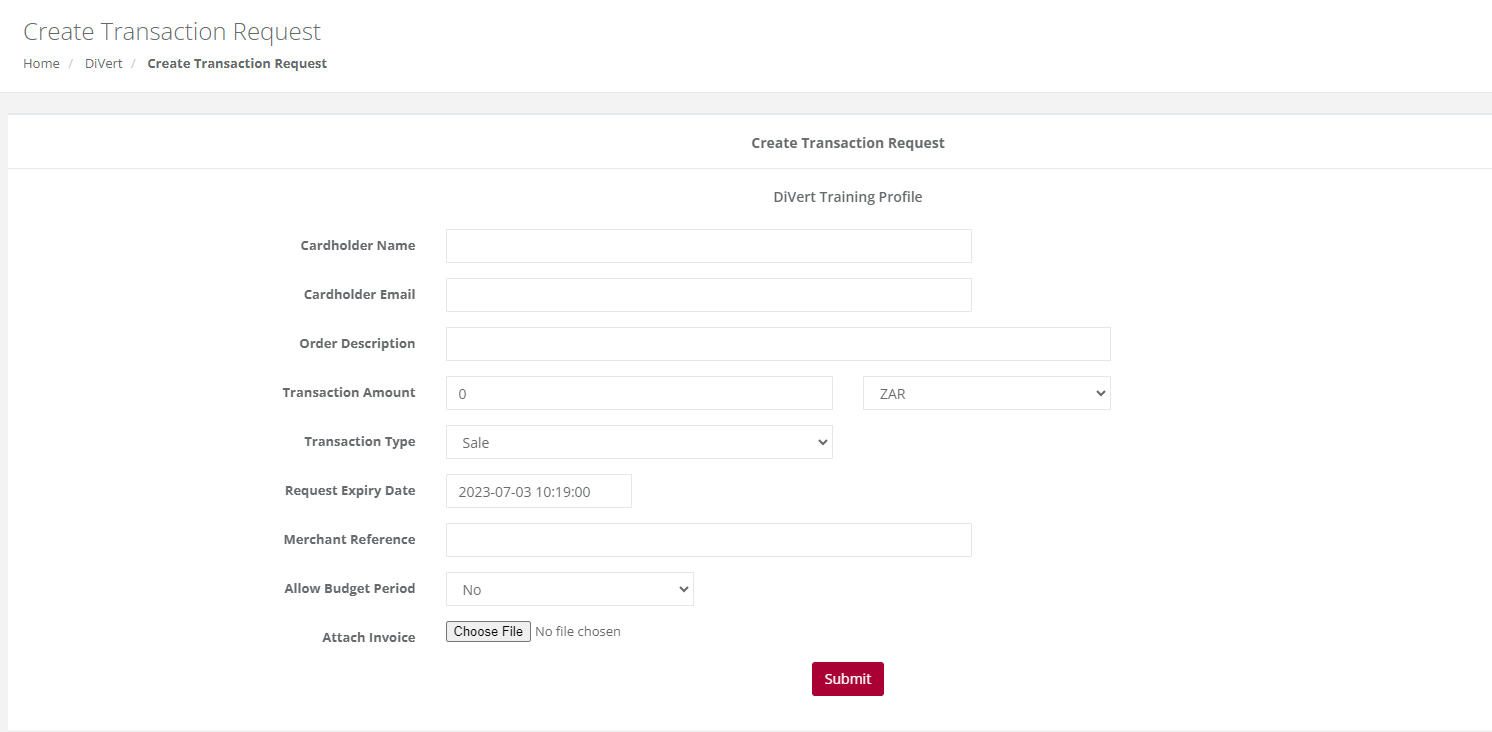Open the DiVert breadcrumb link
This screenshot has height=732, width=1492.
tap(103, 63)
